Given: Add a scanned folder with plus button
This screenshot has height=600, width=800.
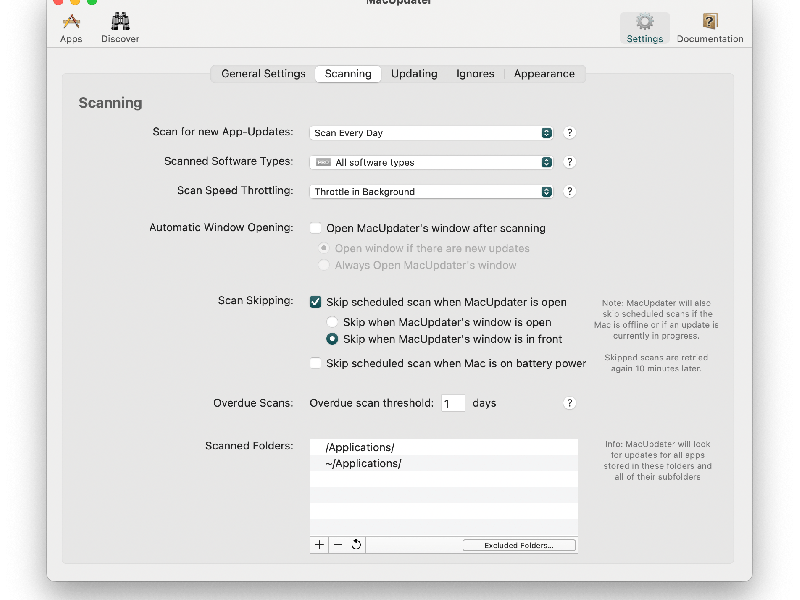Looking at the screenshot, I should pos(319,545).
